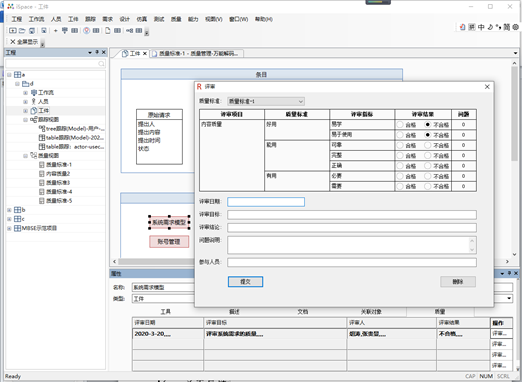
Task: Expand the 工作流 tree node
Action: tap(25, 93)
